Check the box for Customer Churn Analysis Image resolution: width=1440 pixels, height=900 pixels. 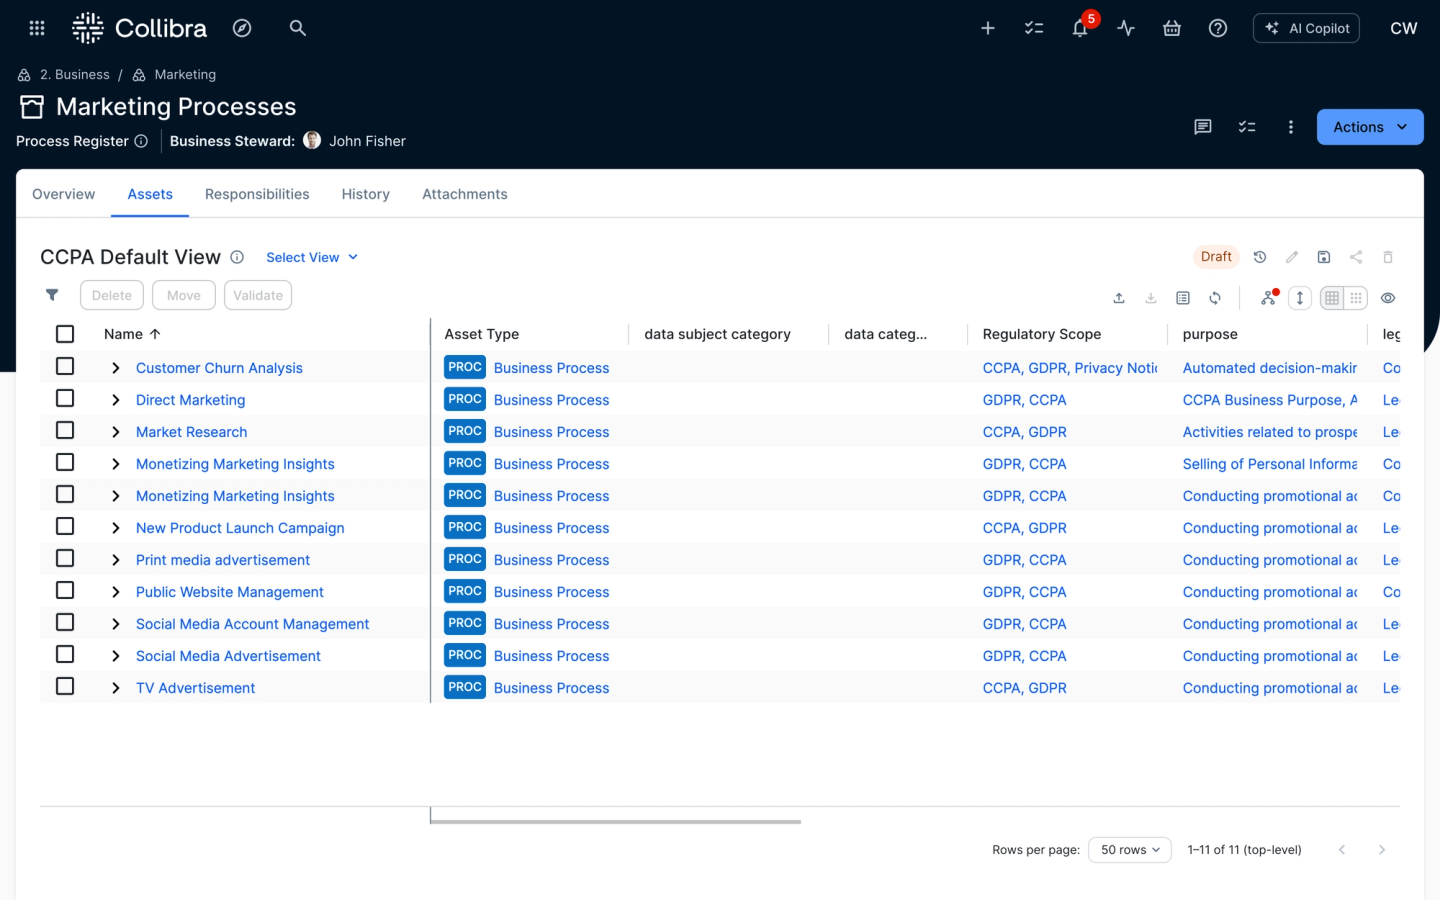tap(65, 367)
